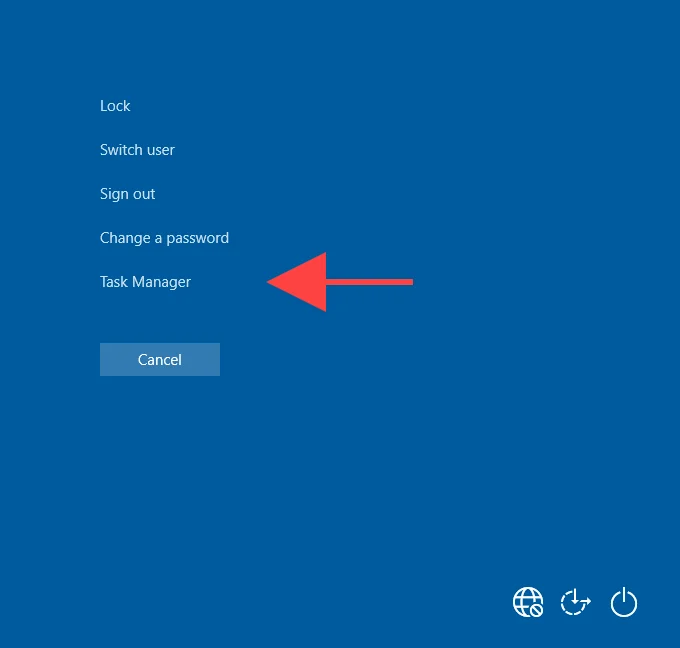This screenshot has width=680, height=648.
Task: Click the Cancel button
Action: (160, 360)
